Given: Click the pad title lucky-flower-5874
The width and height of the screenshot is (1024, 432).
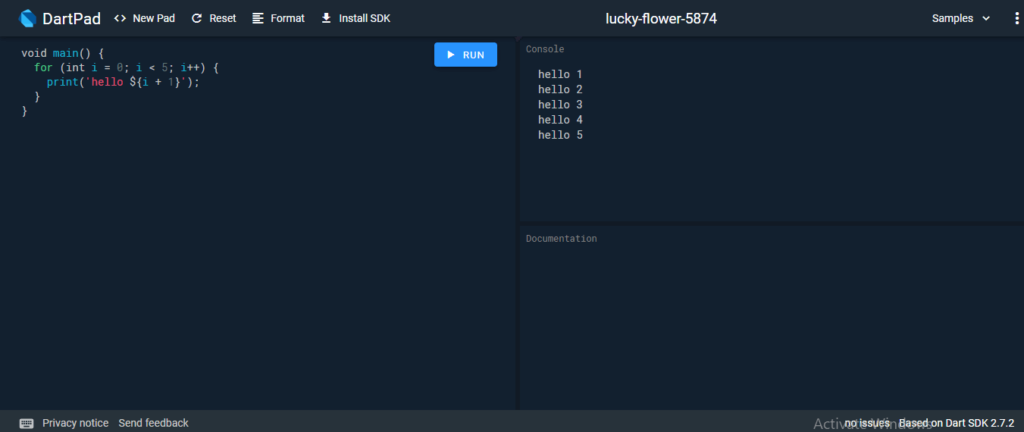Looking at the screenshot, I should click(661, 18).
